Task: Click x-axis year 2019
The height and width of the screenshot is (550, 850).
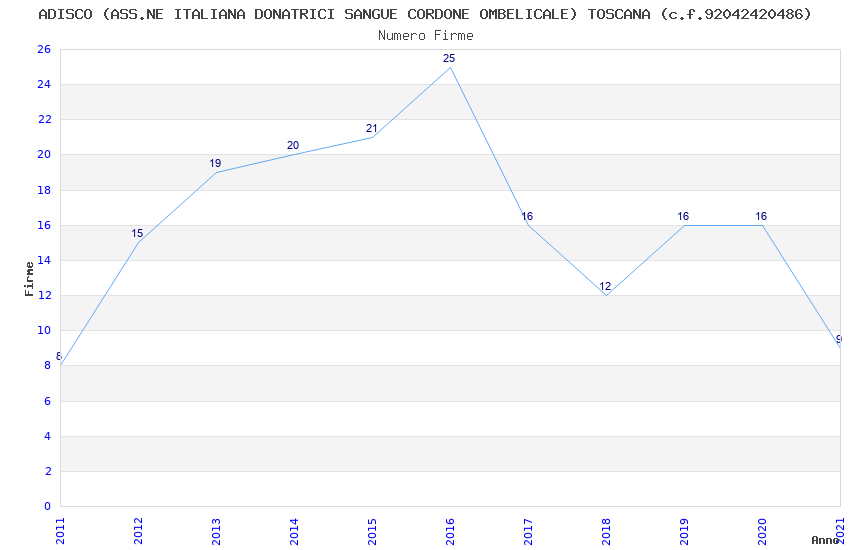Action: 685,531
